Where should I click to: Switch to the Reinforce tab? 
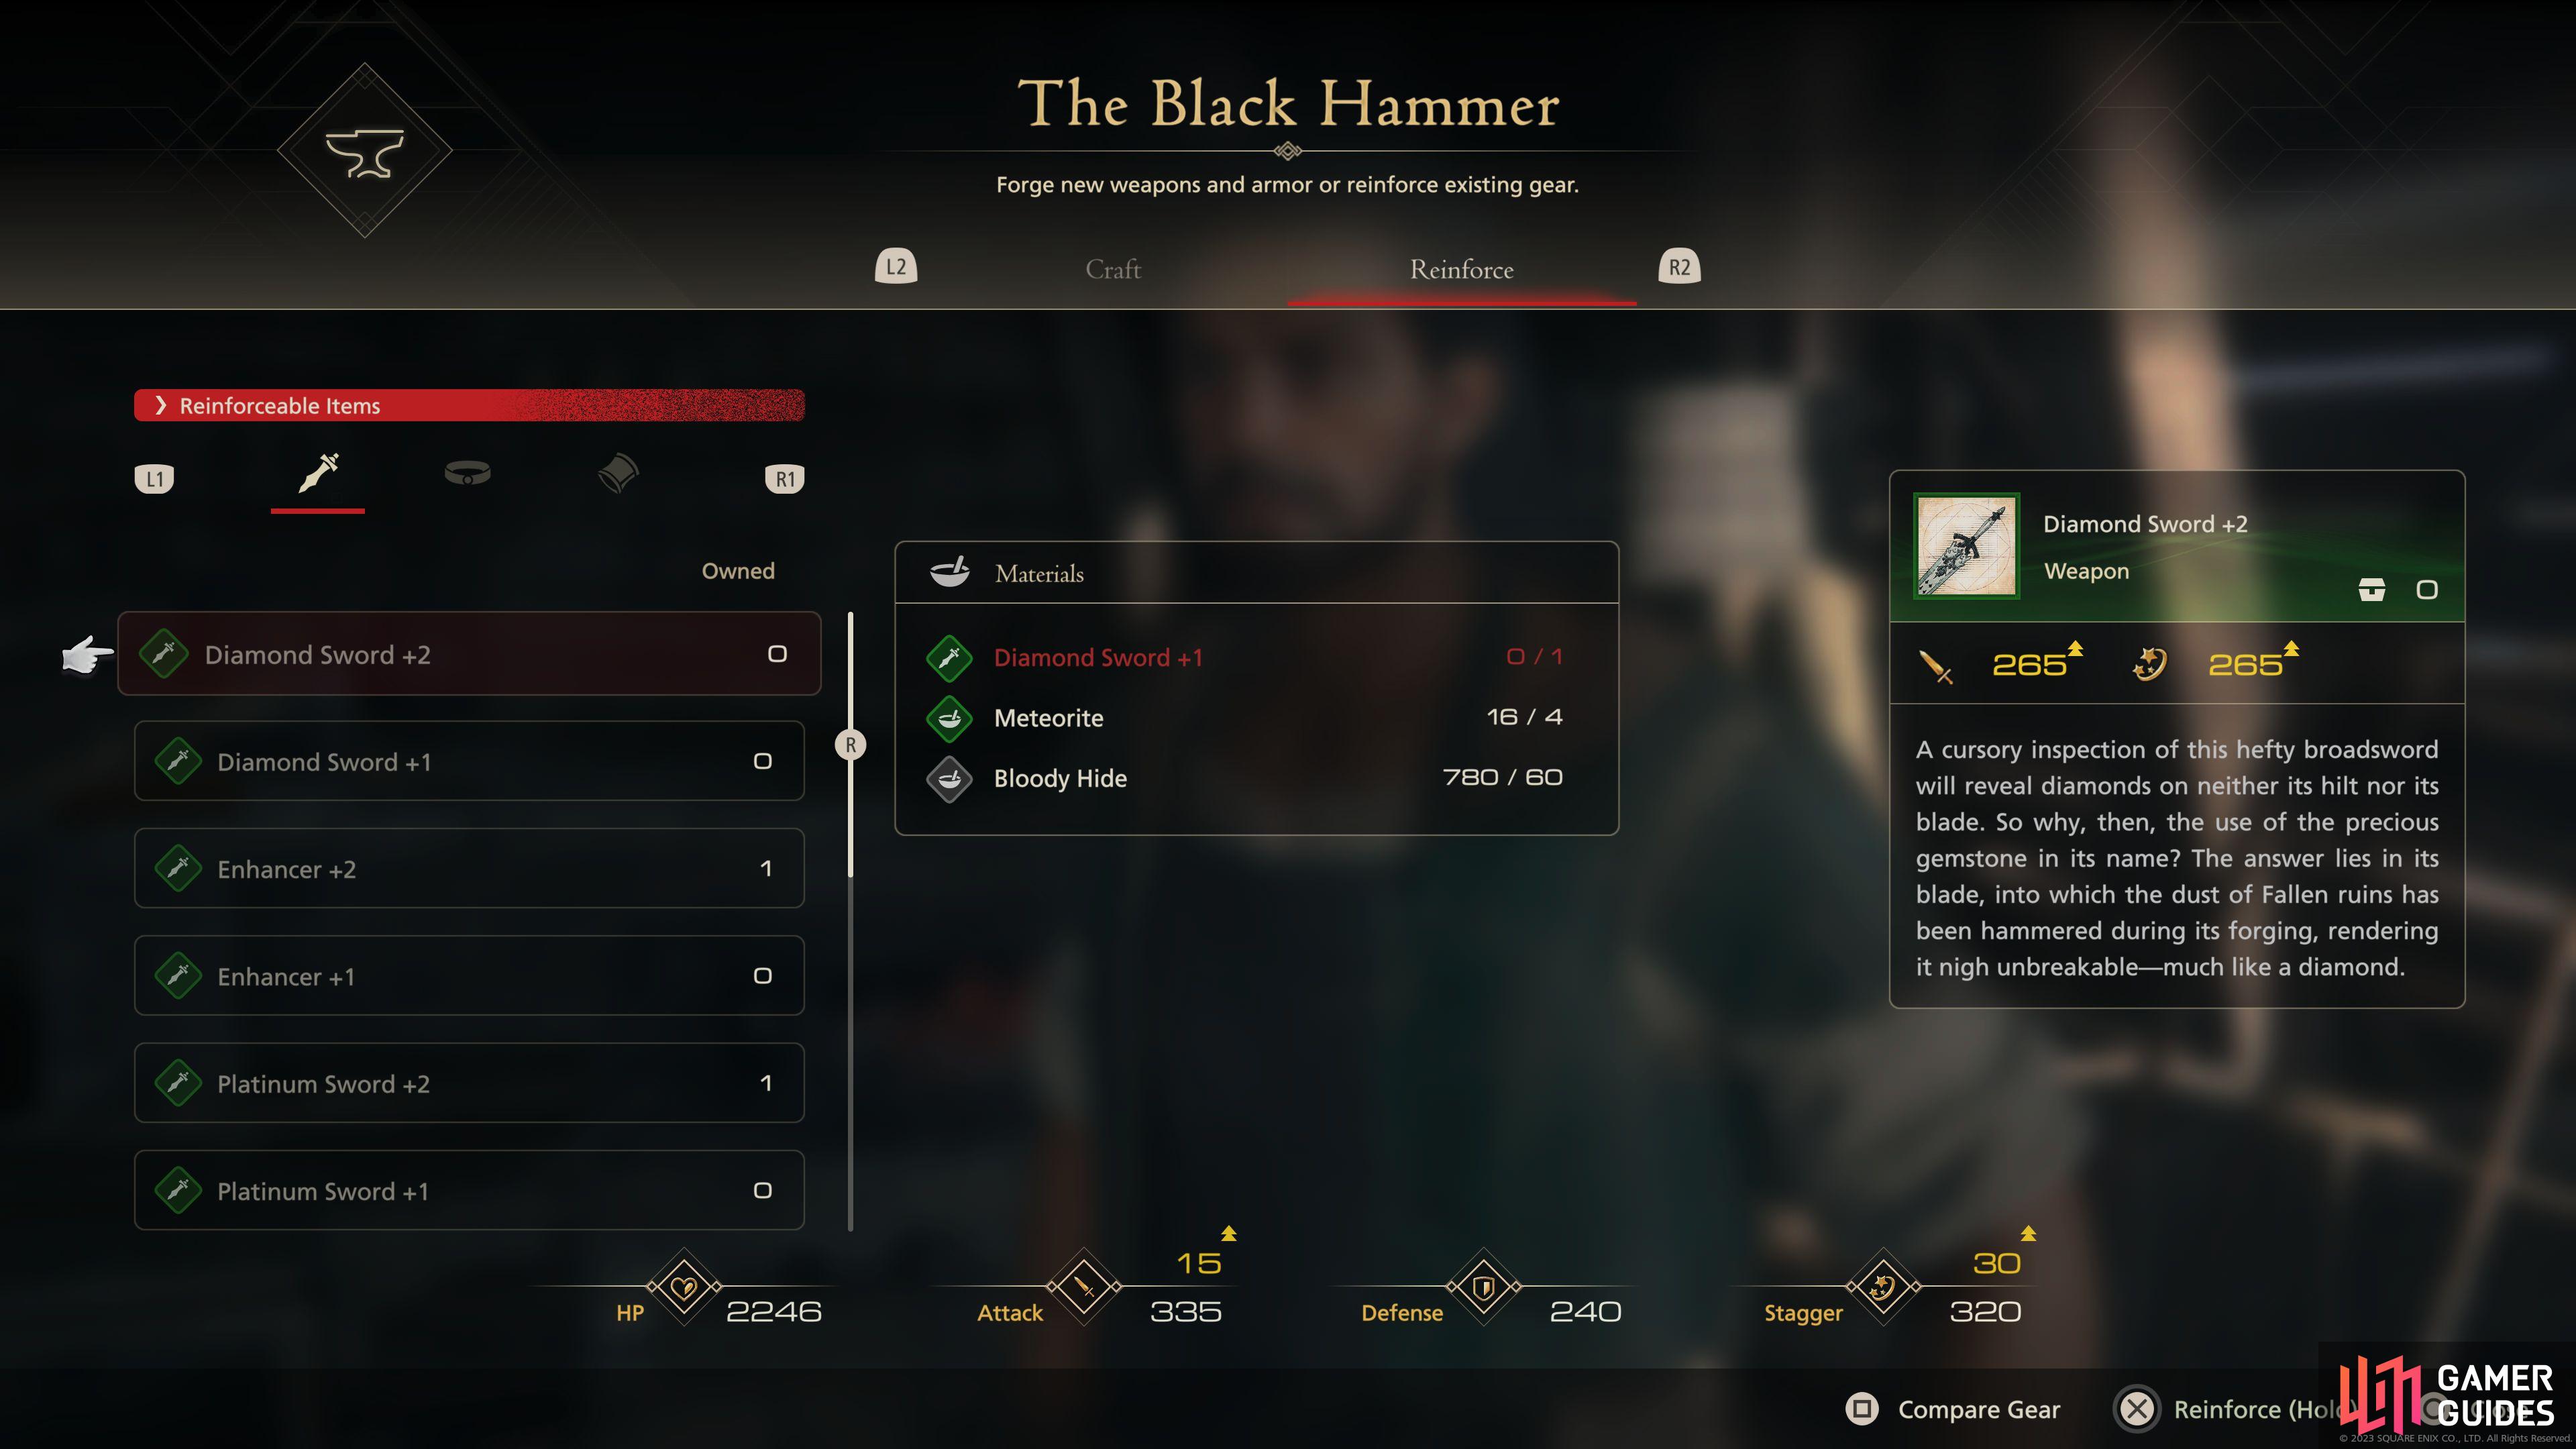(1461, 269)
